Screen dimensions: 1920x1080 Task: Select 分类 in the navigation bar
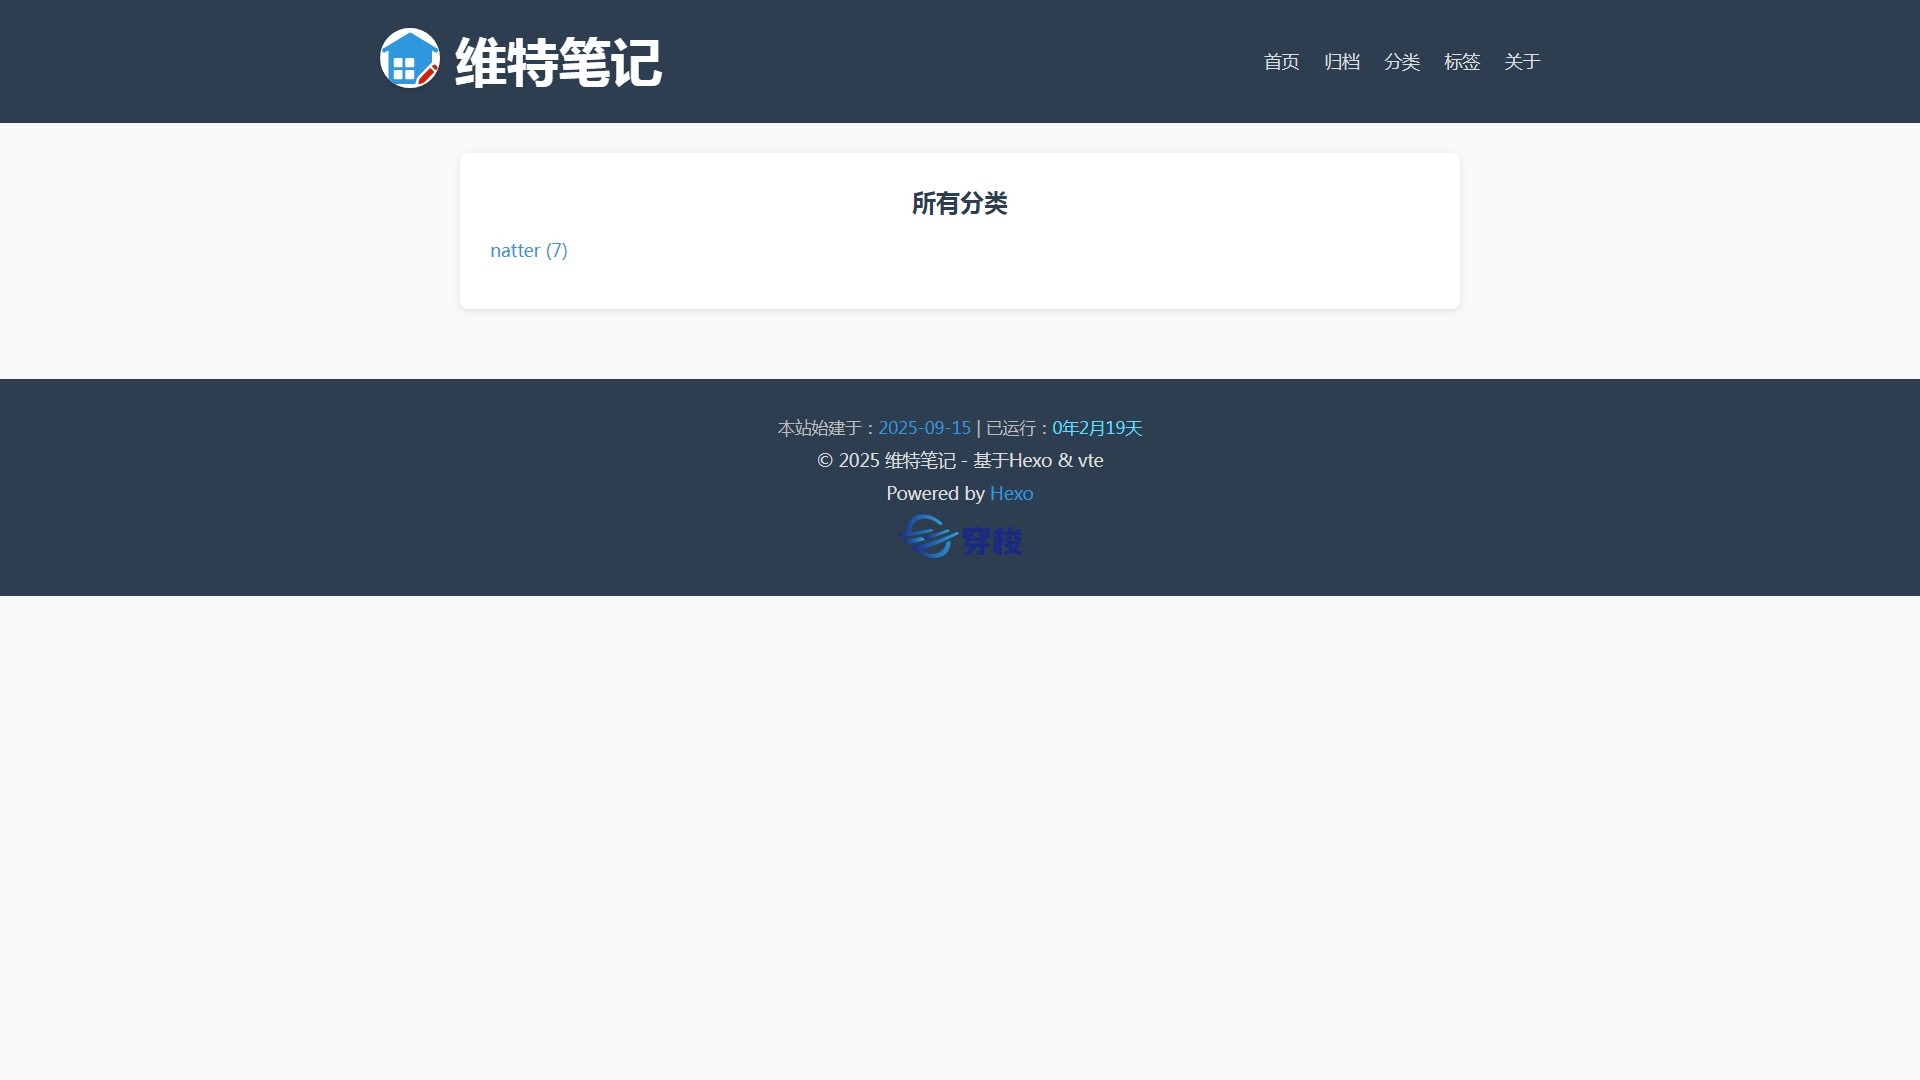(x=1401, y=62)
